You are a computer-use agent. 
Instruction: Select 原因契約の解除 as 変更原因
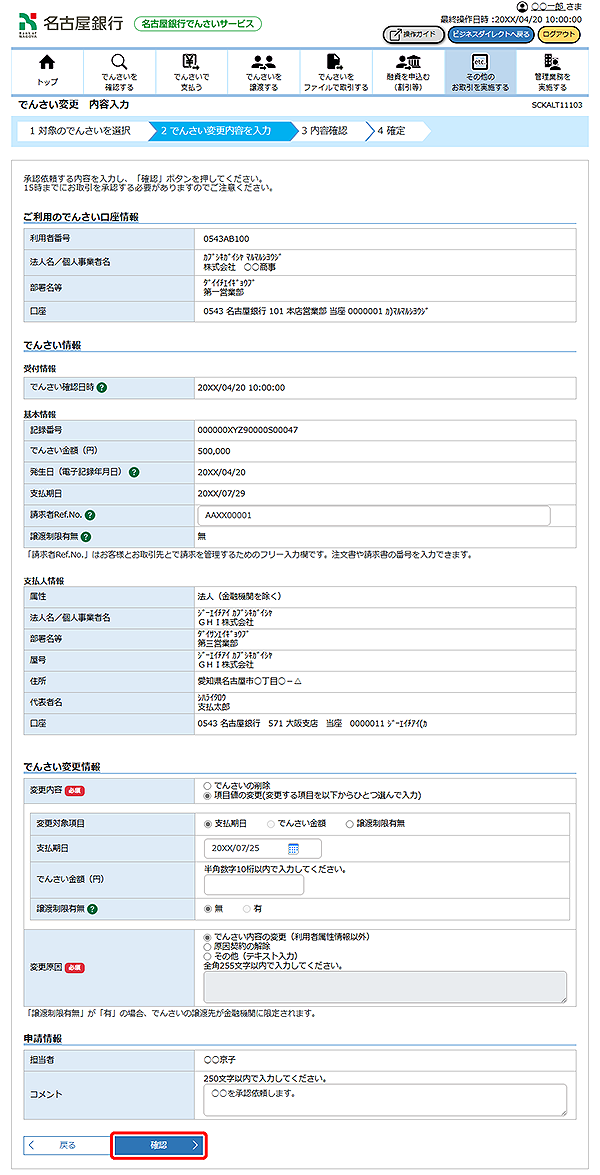[x=207, y=947]
